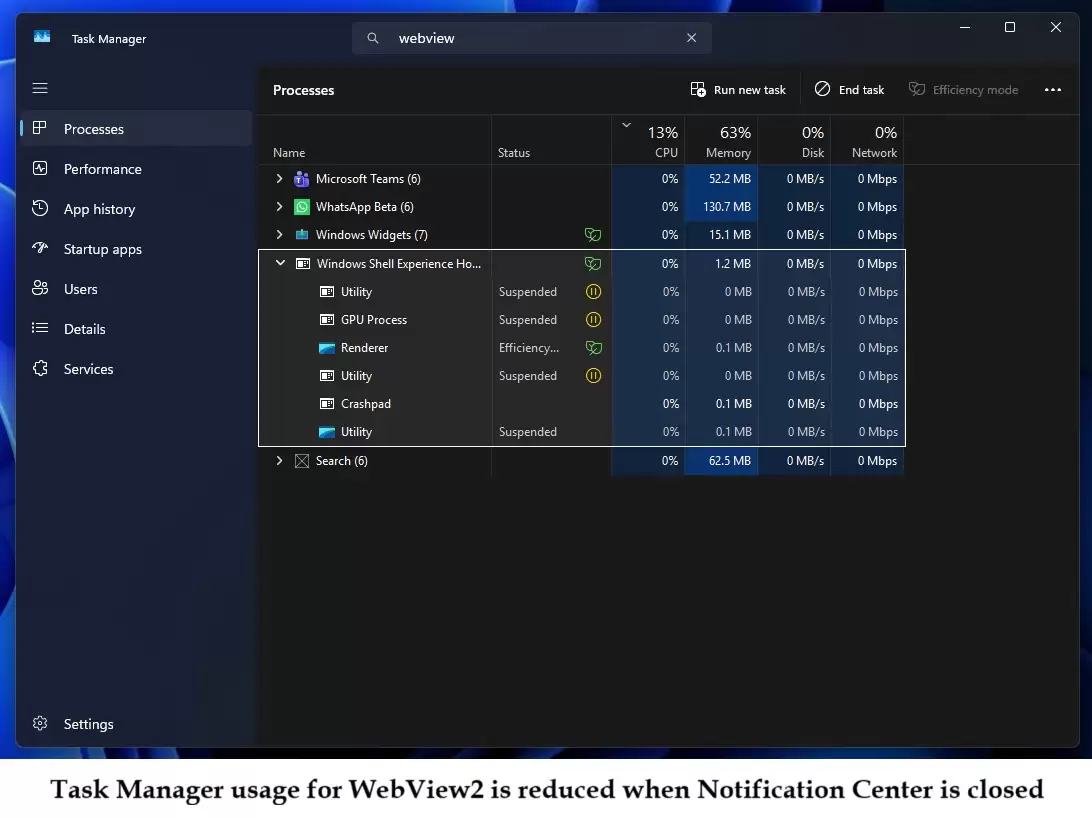The height and width of the screenshot is (818, 1092).
Task: Click the efficiency leaf icon on the Renderer row
Action: coord(593,348)
